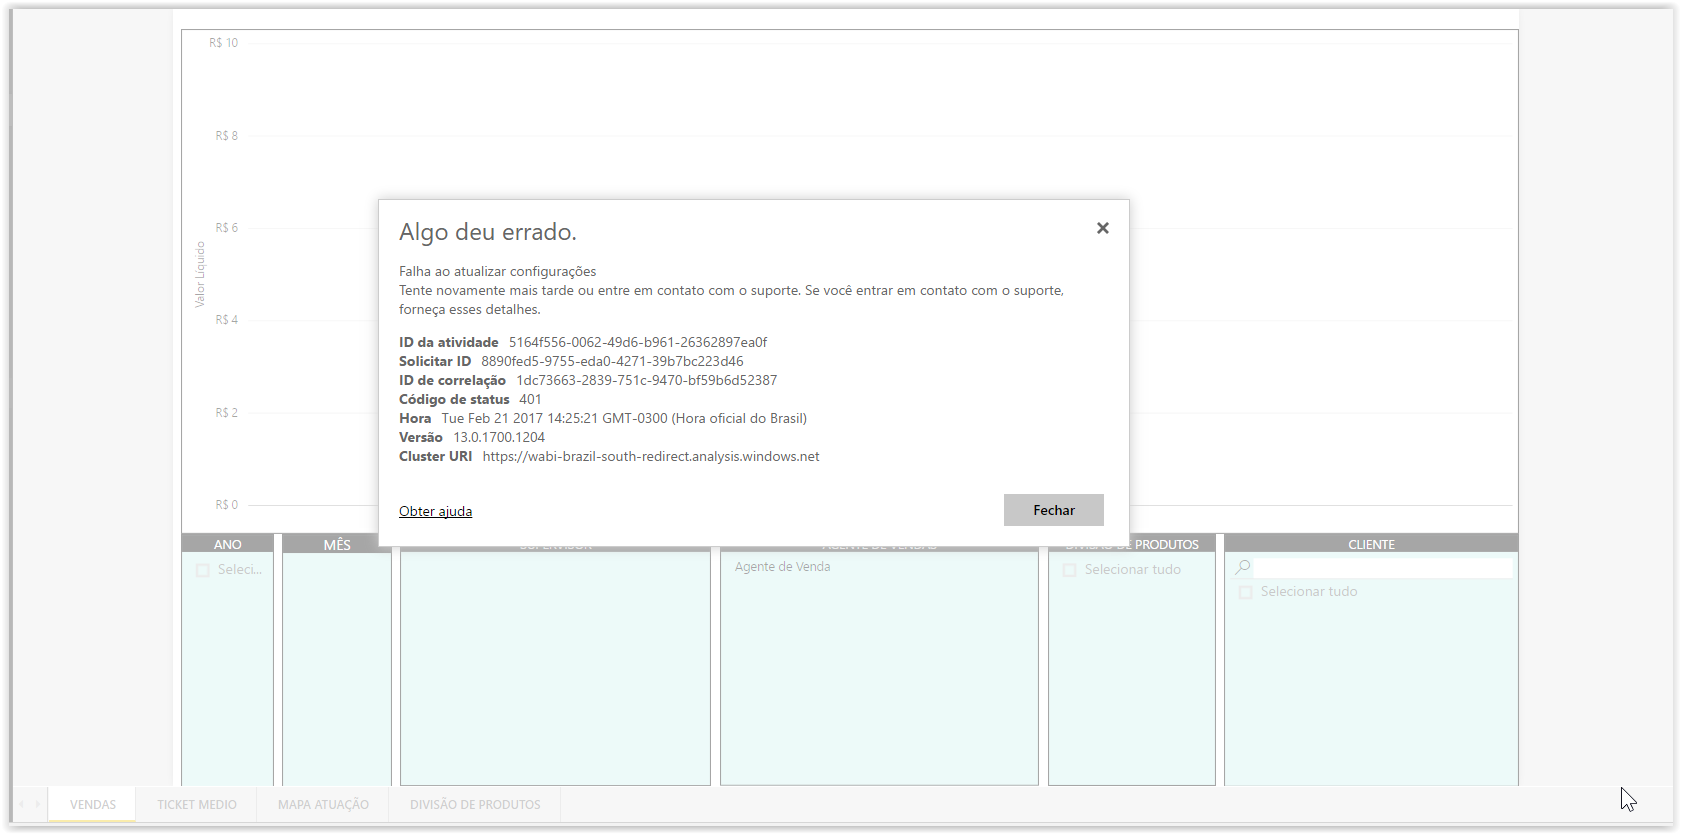Click the 'Falha ao atualizar configurações' message
1681x834 pixels.
[x=497, y=271]
